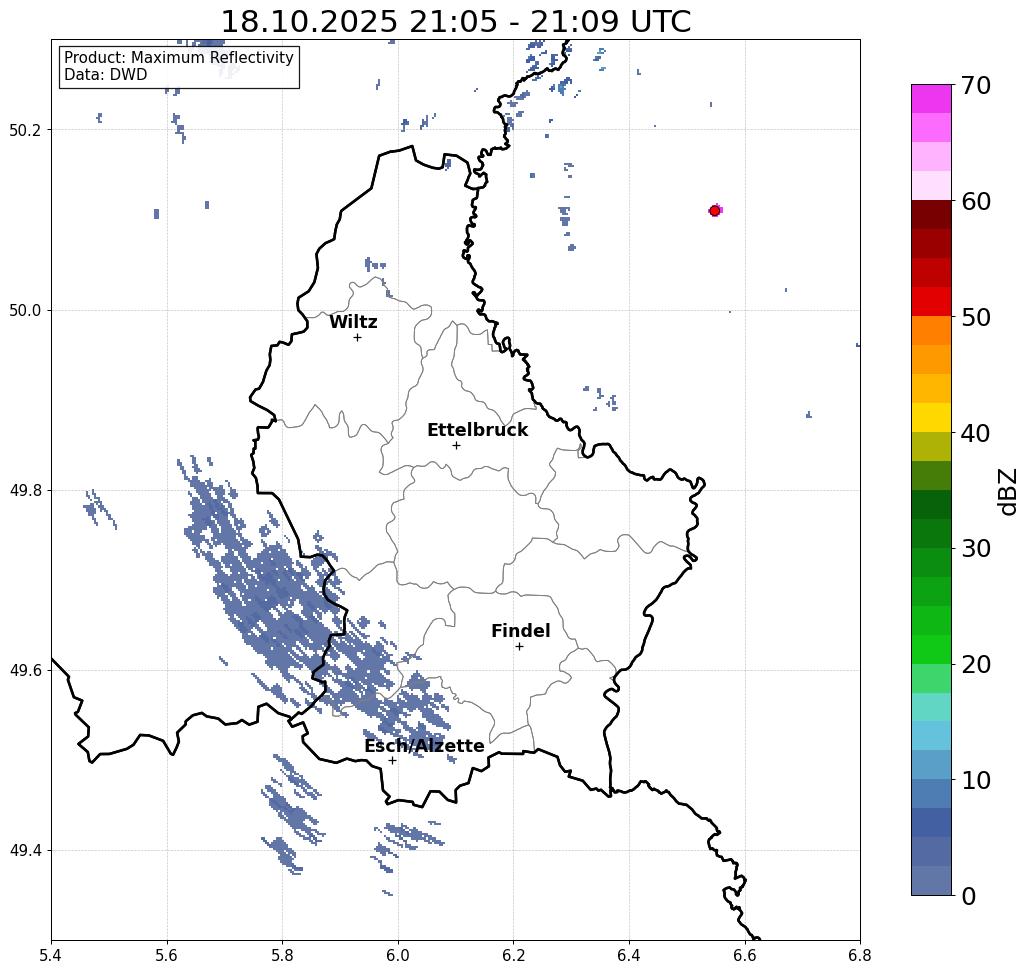Click the cross marker below Findel
This screenshot has height=973, width=1029.
tap(519, 647)
